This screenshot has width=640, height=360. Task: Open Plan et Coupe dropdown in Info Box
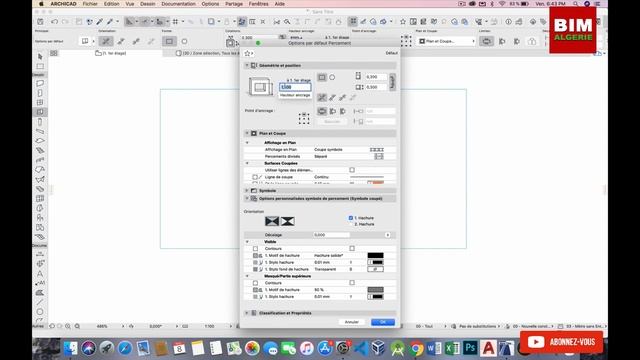click(447, 41)
